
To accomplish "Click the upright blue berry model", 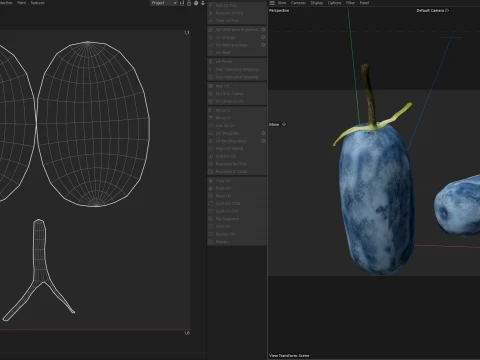I will click(x=377, y=199).
